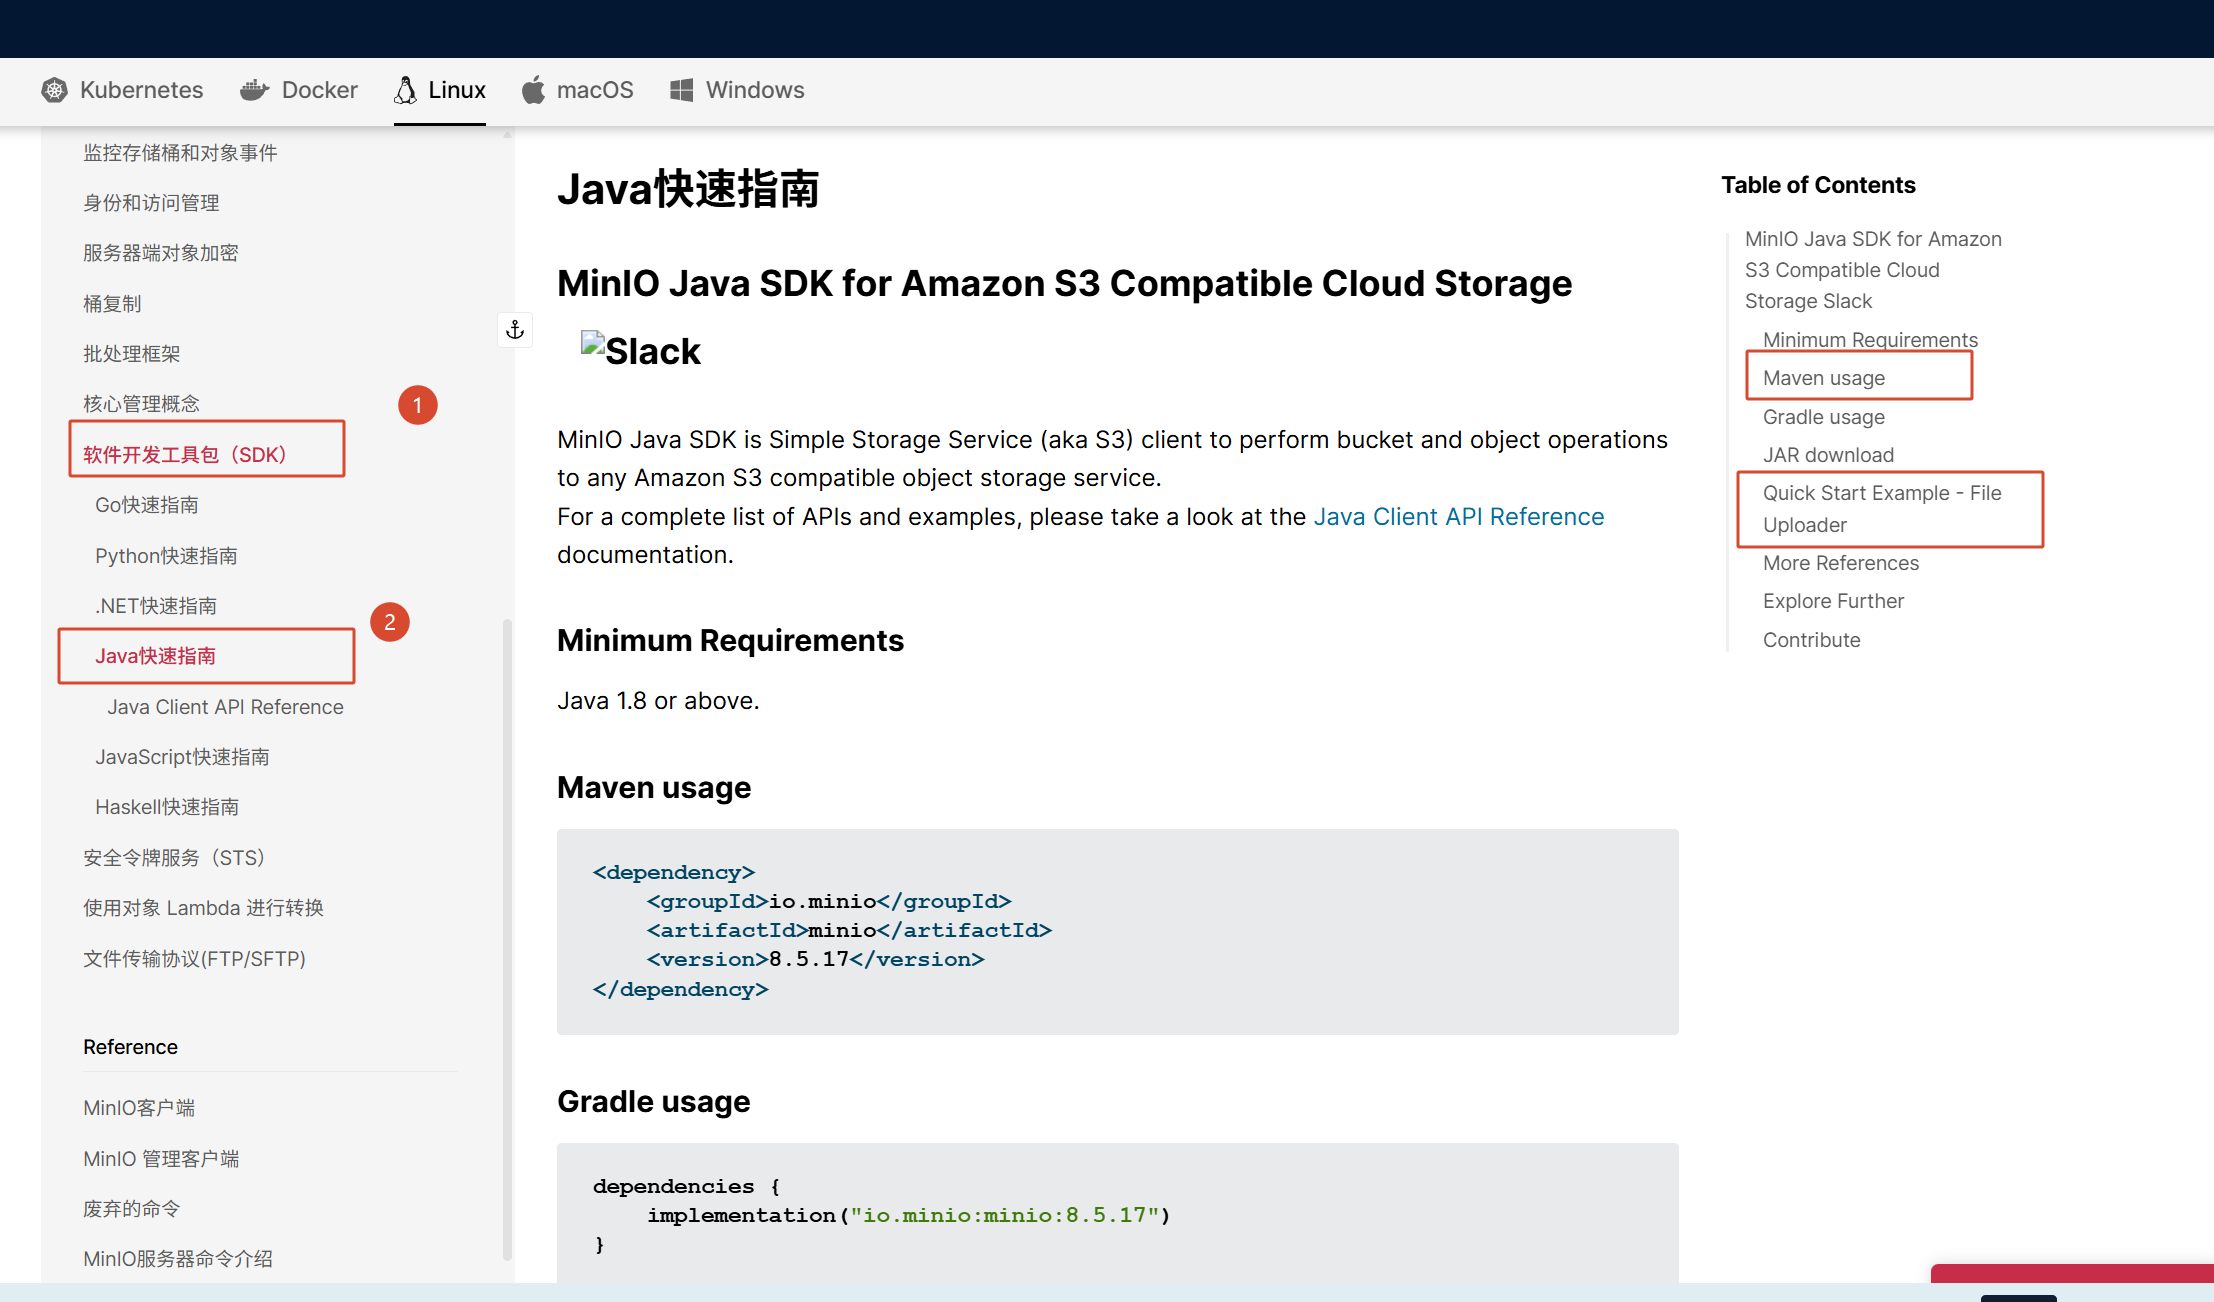Open 监控存储桶和对象事件 in the sidebar
This screenshot has height=1302, width=2214.
tap(180, 153)
